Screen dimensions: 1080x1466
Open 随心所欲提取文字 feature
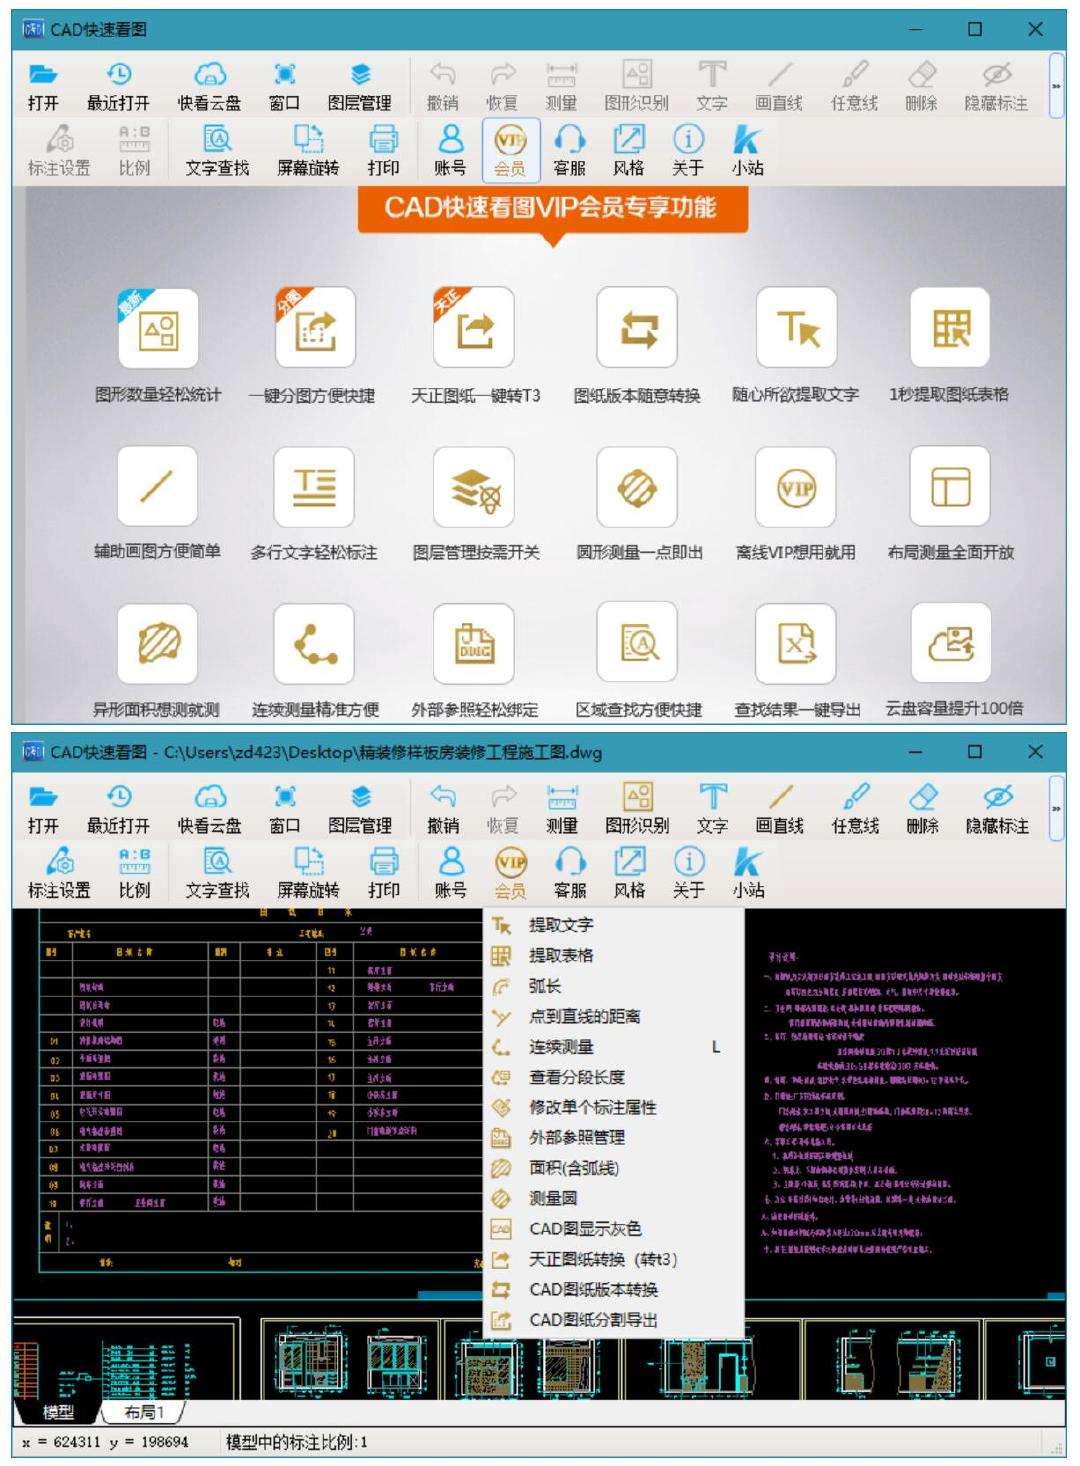tap(796, 328)
